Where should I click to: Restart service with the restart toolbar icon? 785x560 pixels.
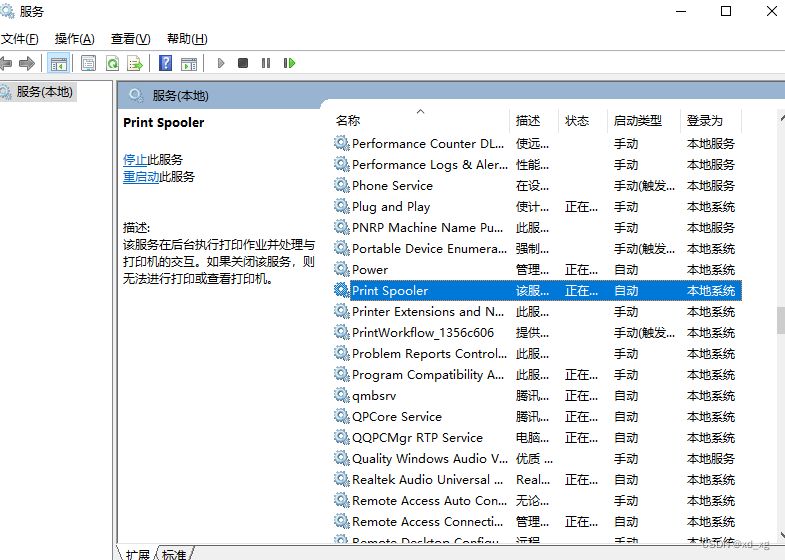(x=289, y=63)
